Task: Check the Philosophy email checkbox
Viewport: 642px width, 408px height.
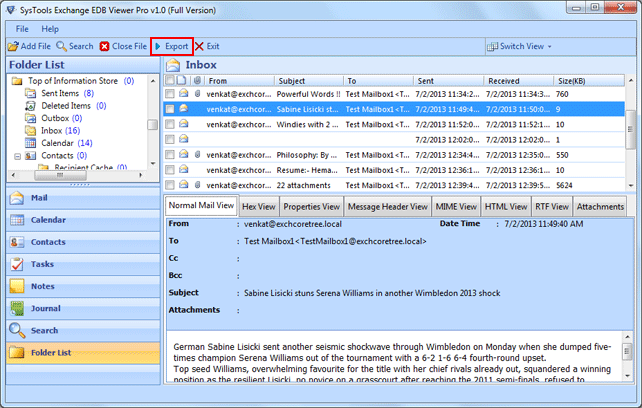Action: (x=170, y=154)
